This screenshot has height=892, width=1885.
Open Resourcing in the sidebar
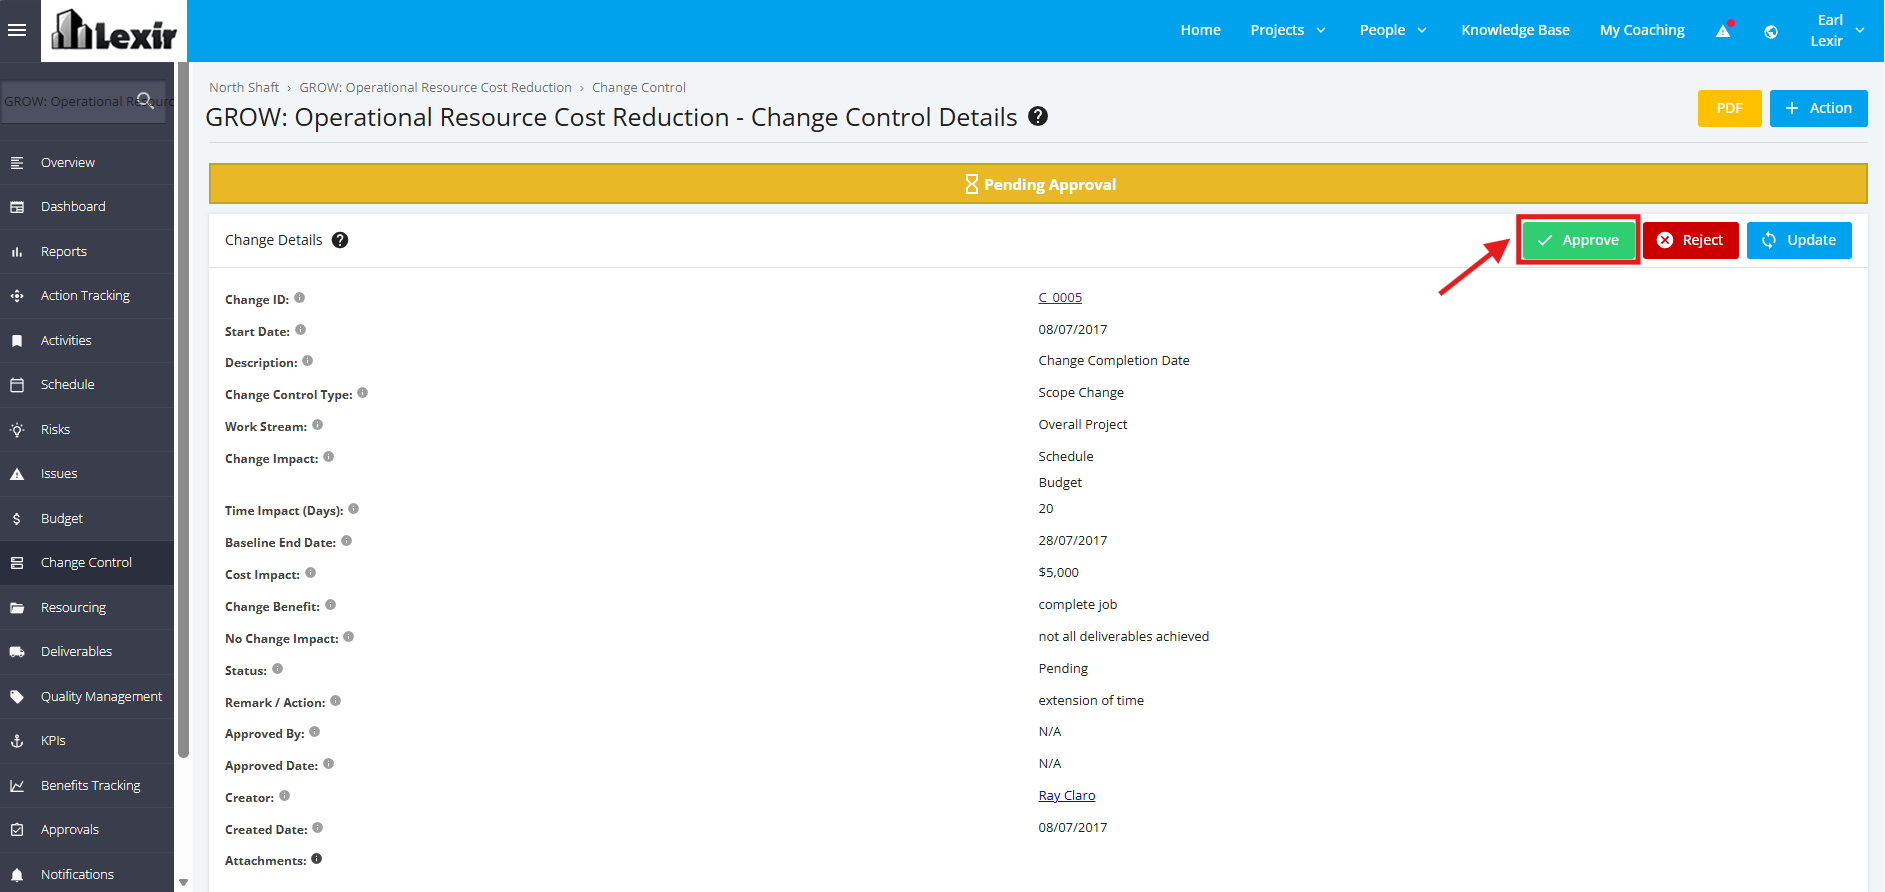pyautogui.click(x=87, y=607)
